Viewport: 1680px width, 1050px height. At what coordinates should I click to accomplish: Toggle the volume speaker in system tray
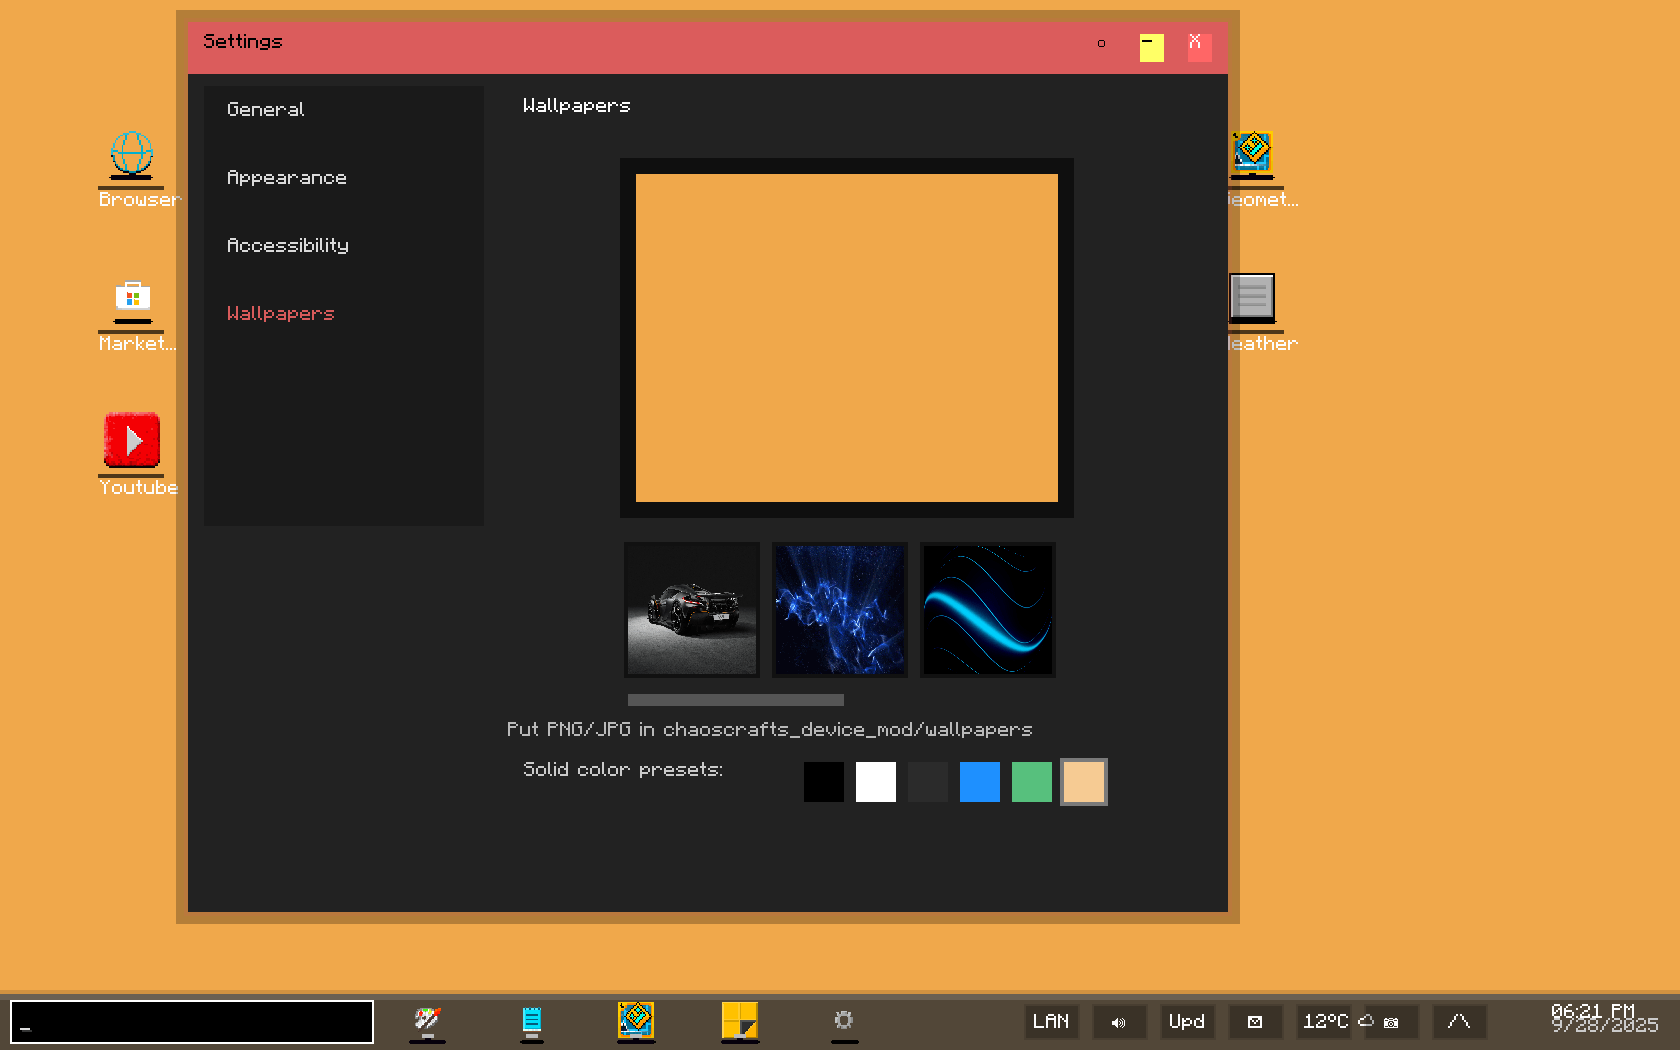click(x=1119, y=1022)
